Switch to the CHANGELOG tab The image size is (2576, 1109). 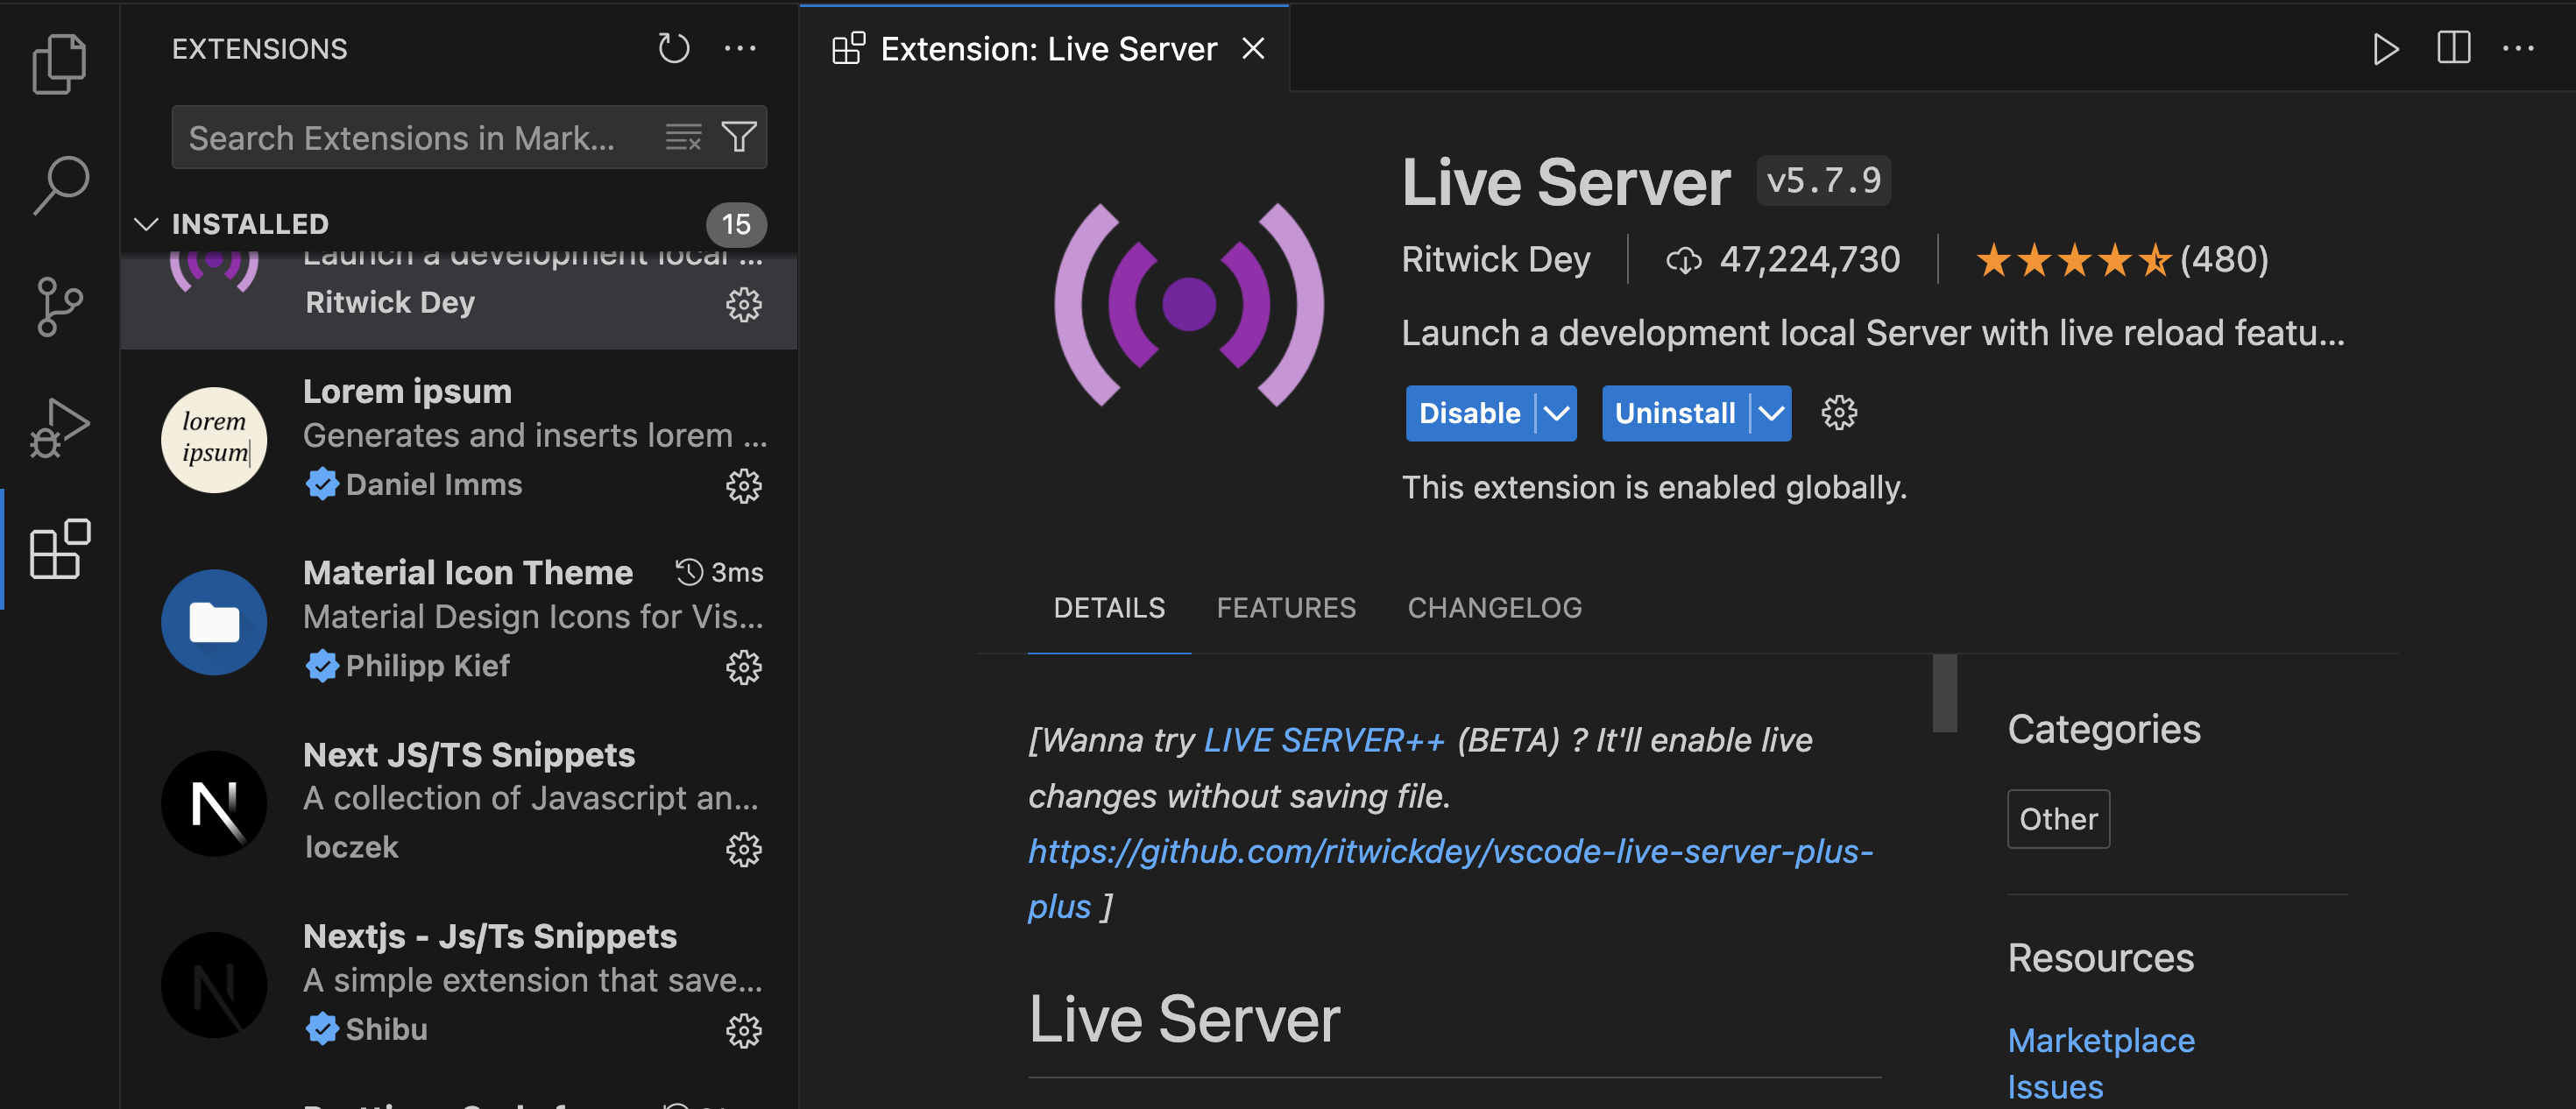click(x=1494, y=608)
